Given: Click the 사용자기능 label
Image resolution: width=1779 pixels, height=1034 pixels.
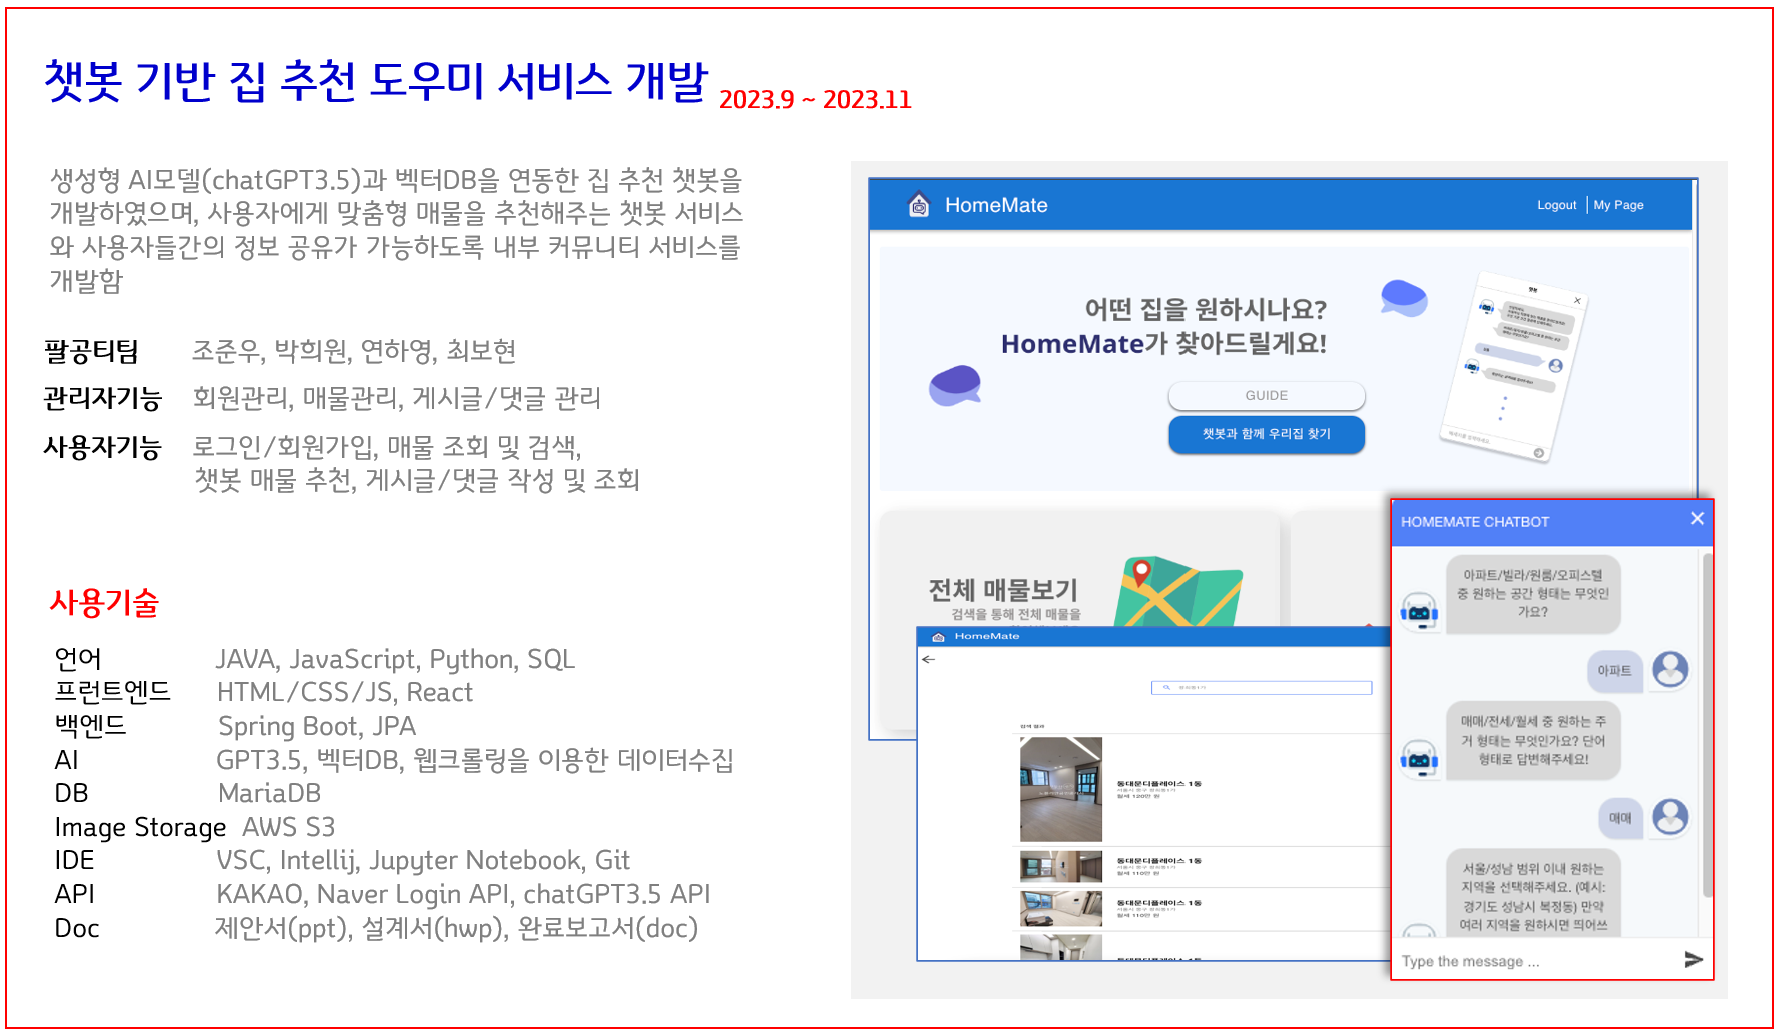Looking at the screenshot, I should coord(102,446).
